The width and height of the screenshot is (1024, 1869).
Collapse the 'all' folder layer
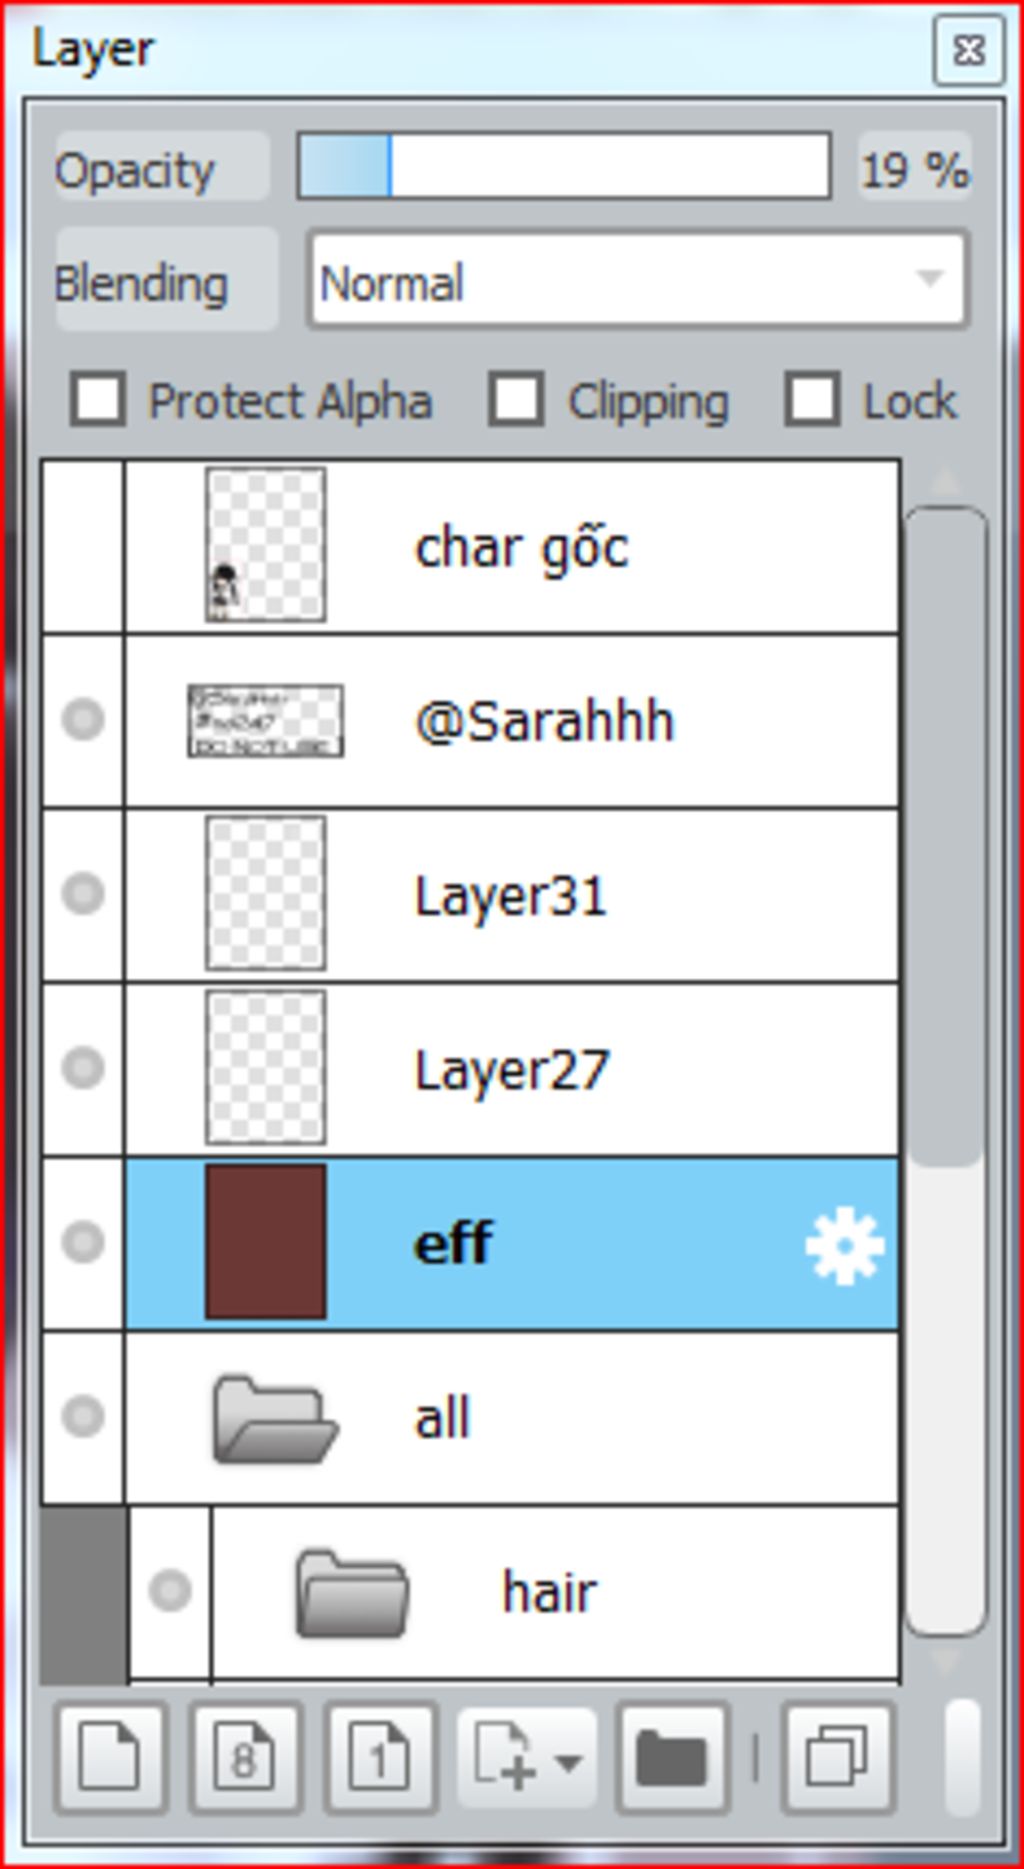[275, 1419]
